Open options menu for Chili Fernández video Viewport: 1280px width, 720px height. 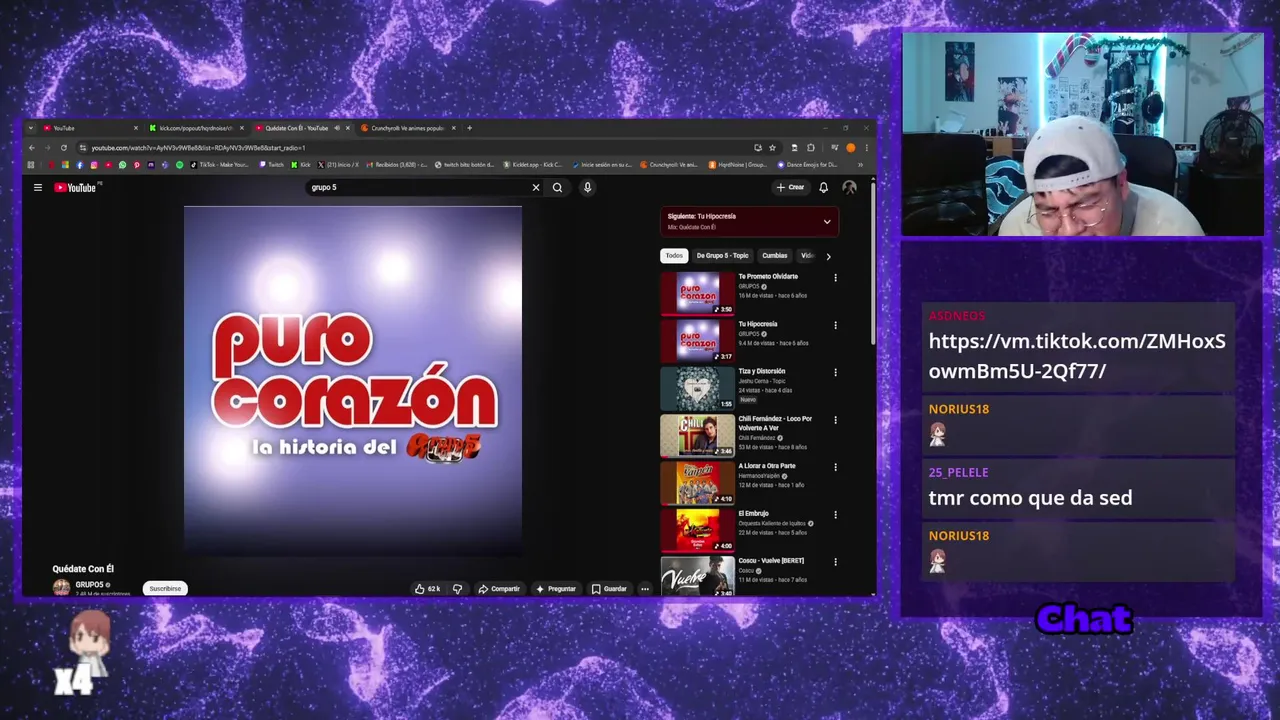[835, 420]
